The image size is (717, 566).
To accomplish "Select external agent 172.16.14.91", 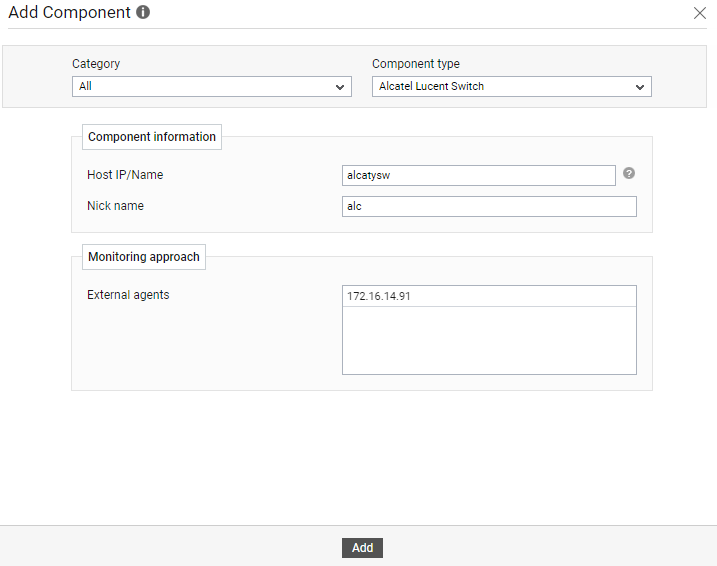I will (x=489, y=296).
